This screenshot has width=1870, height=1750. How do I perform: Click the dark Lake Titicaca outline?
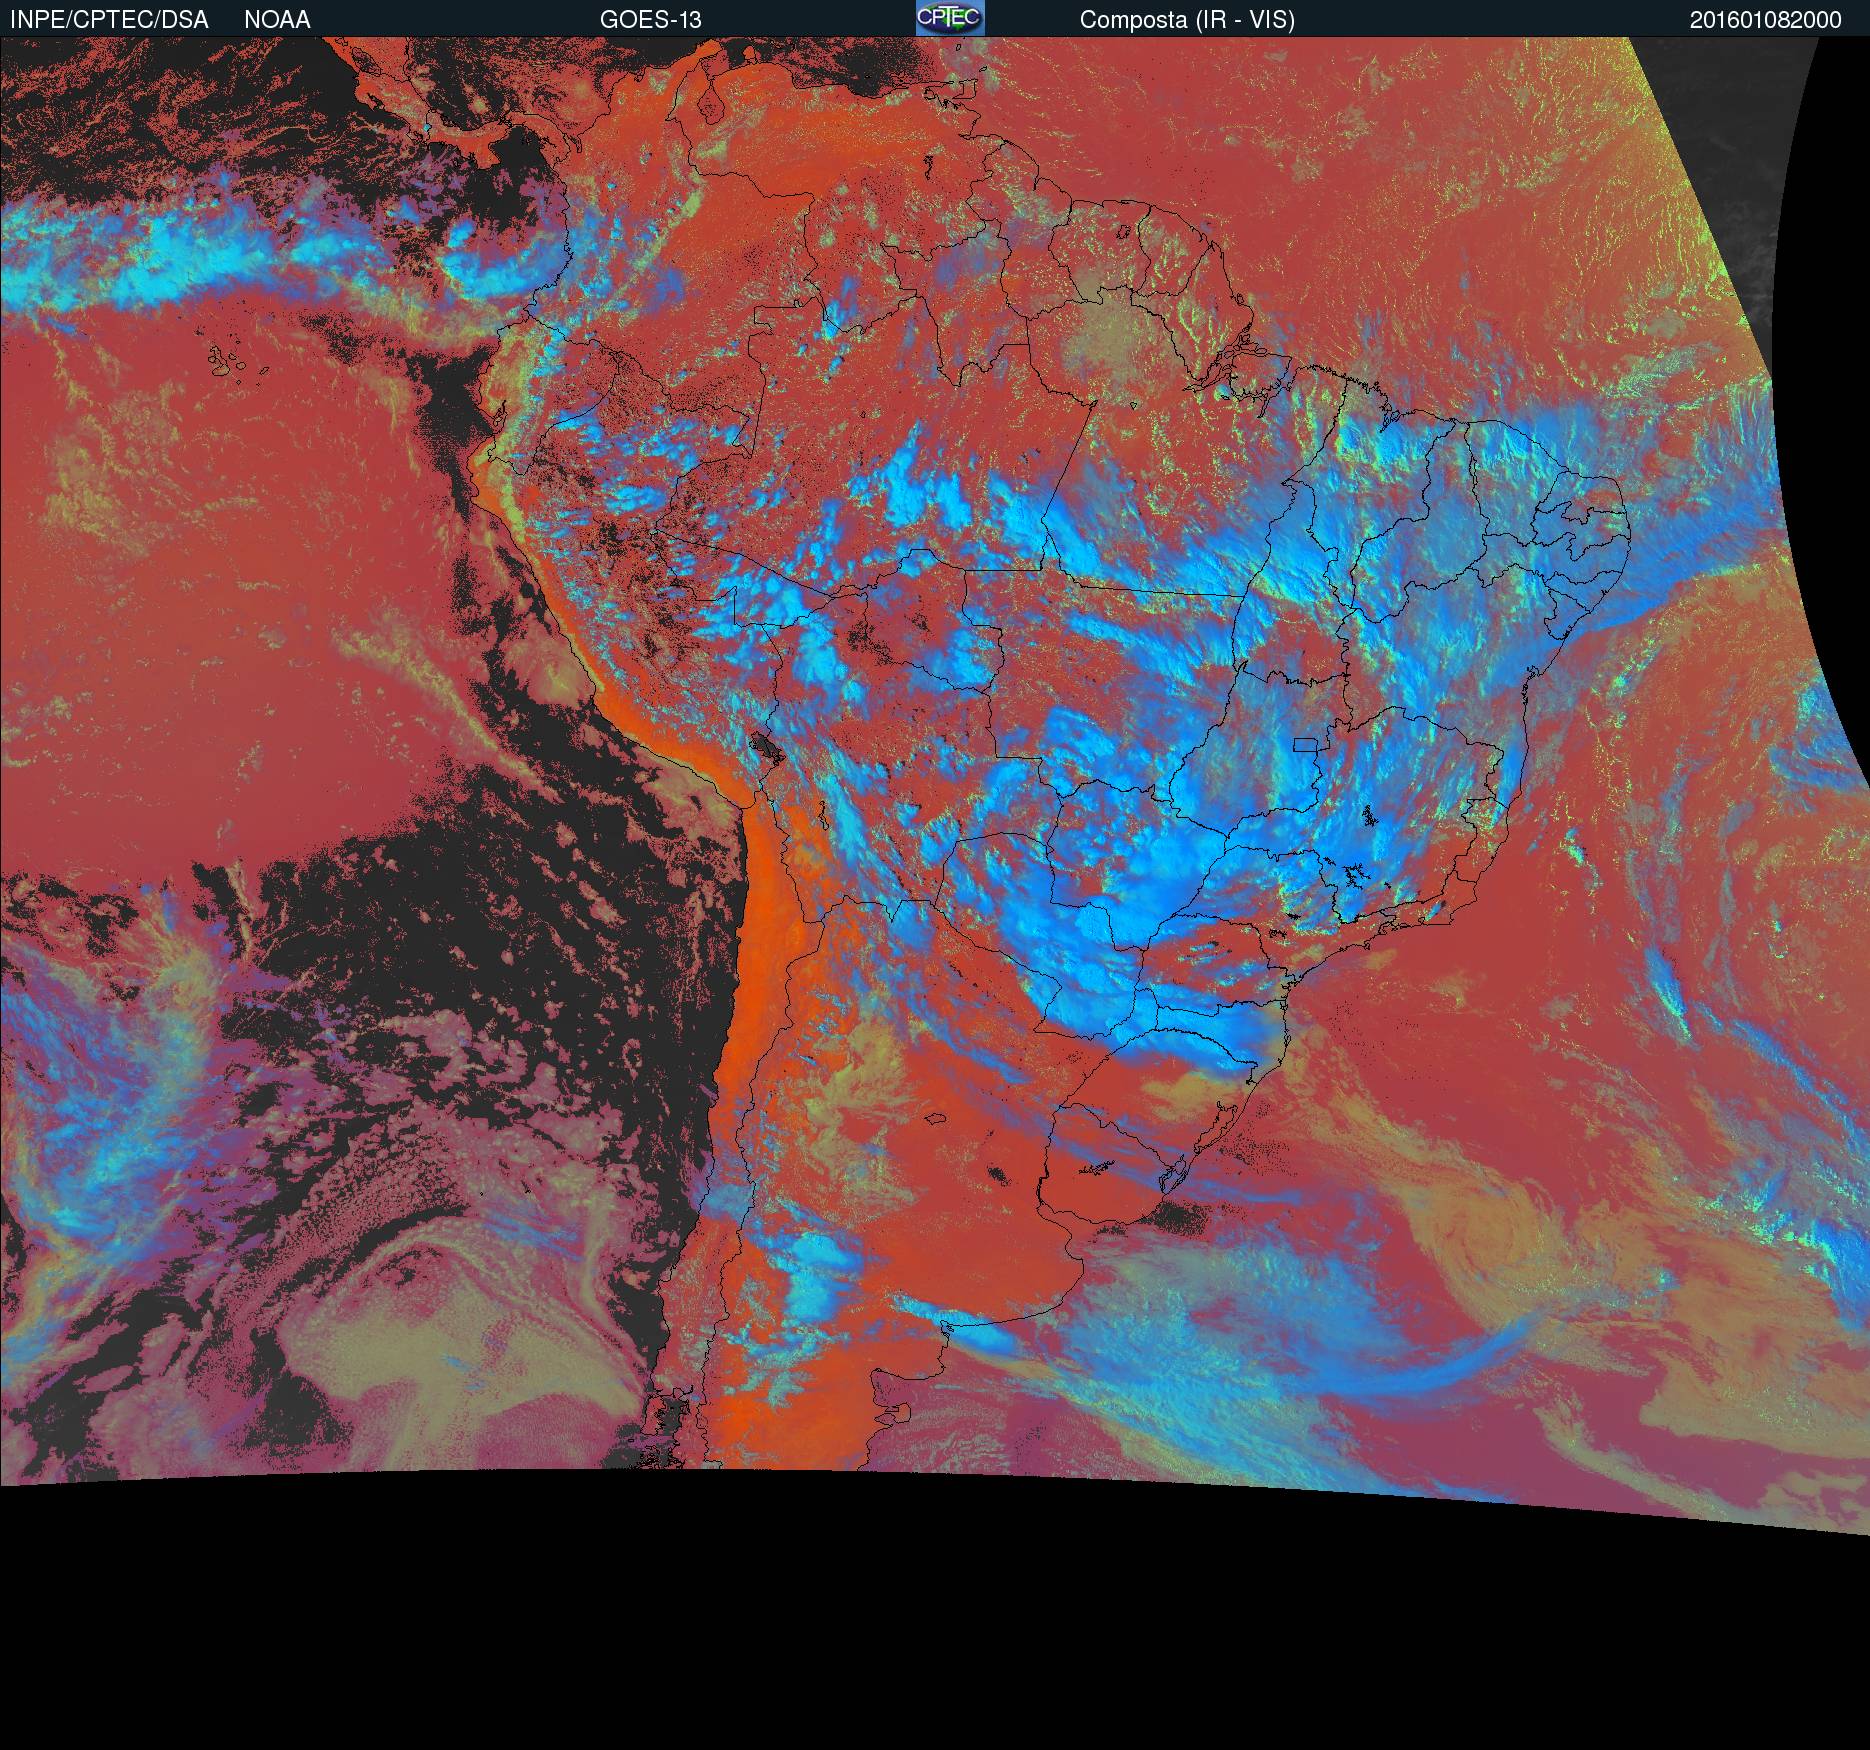click(764, 746)
